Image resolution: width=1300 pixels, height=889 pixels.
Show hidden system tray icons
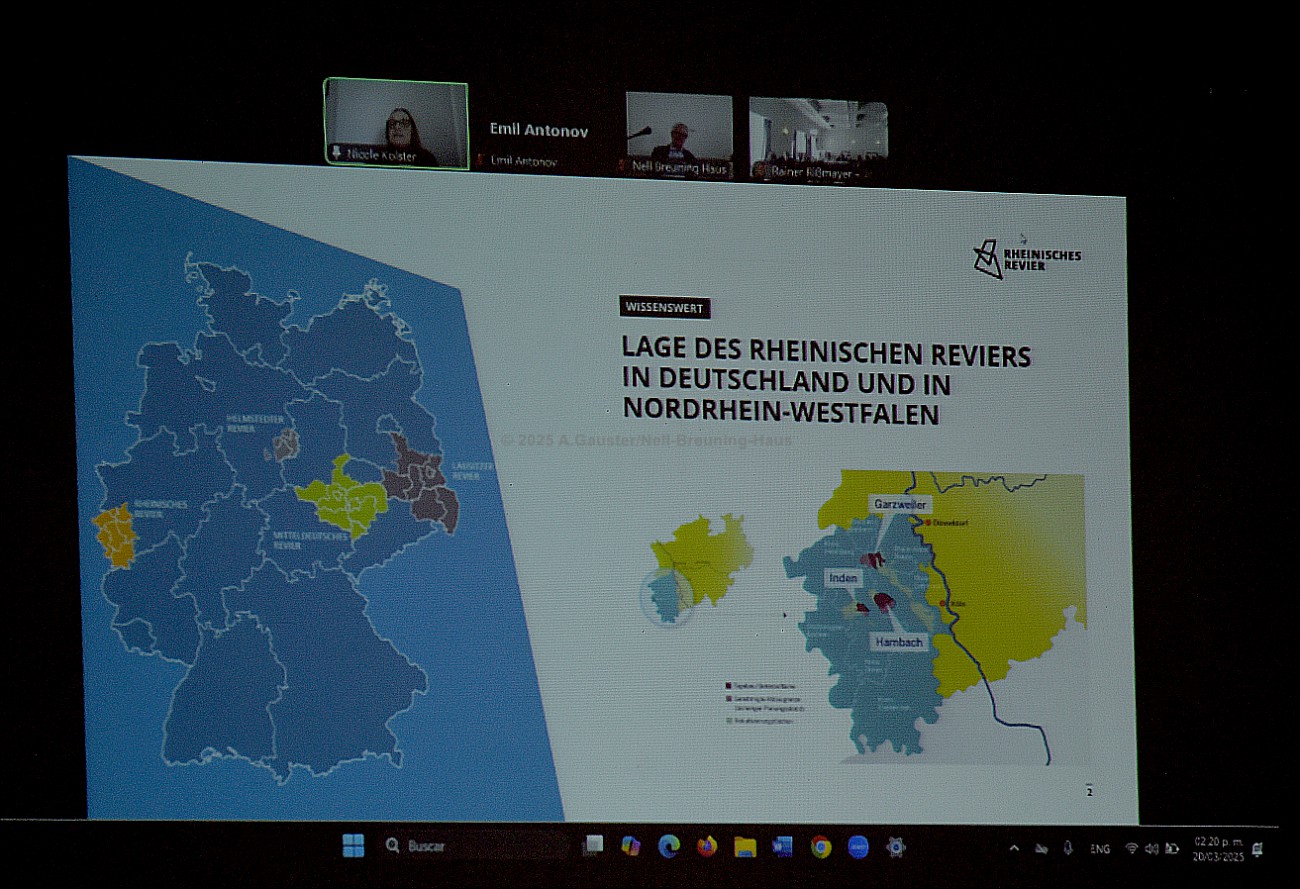point(1014,848)
